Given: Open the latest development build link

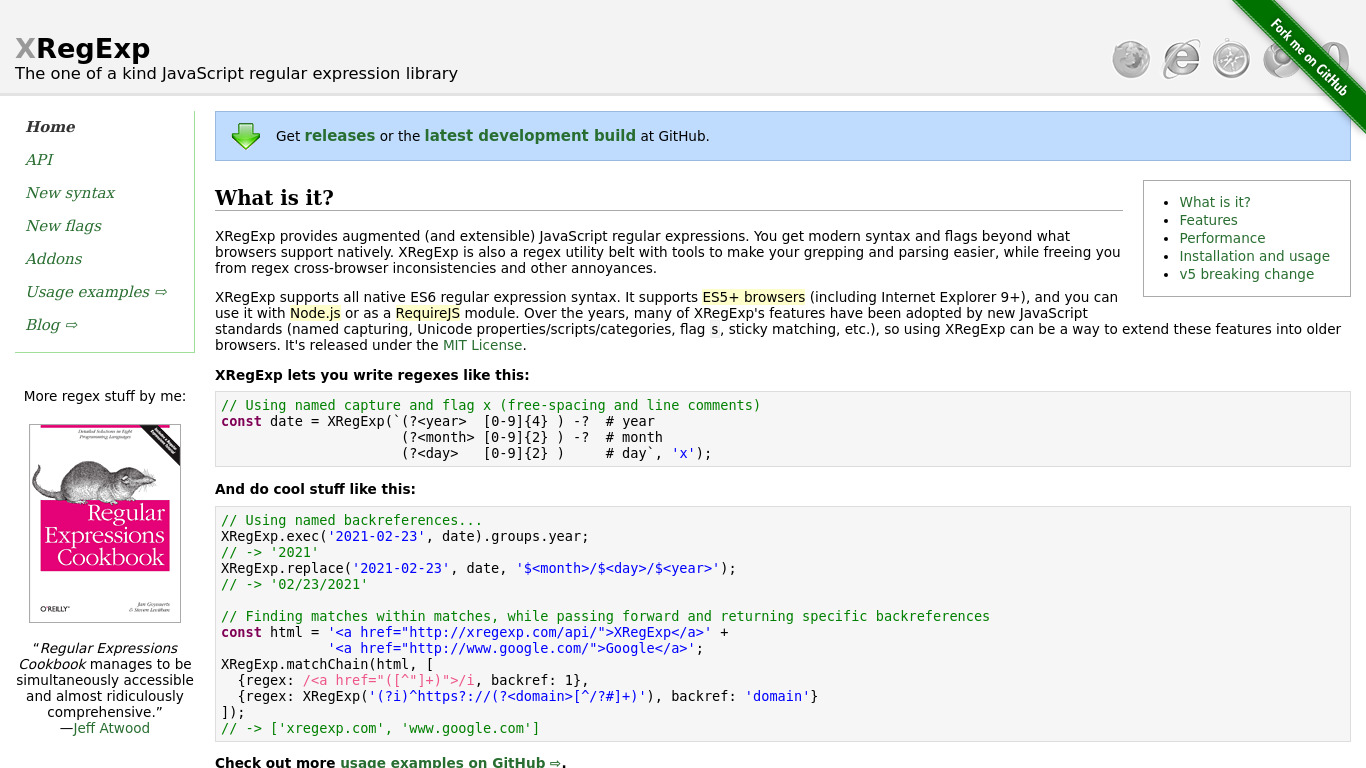Looking at the screenshot, I should click(x=530, y=136).
